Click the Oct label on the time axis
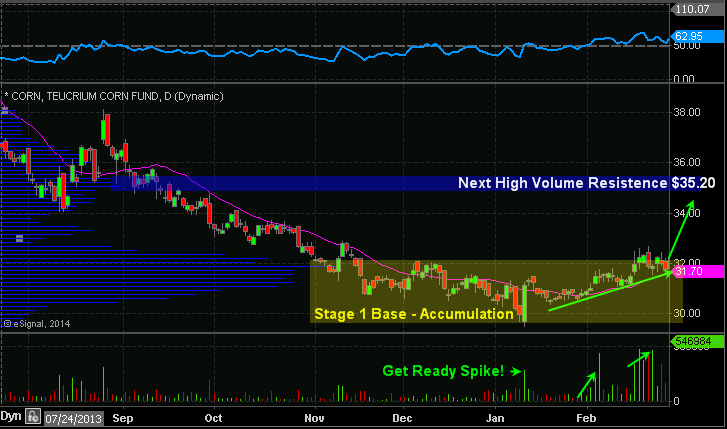 [213, 418]
